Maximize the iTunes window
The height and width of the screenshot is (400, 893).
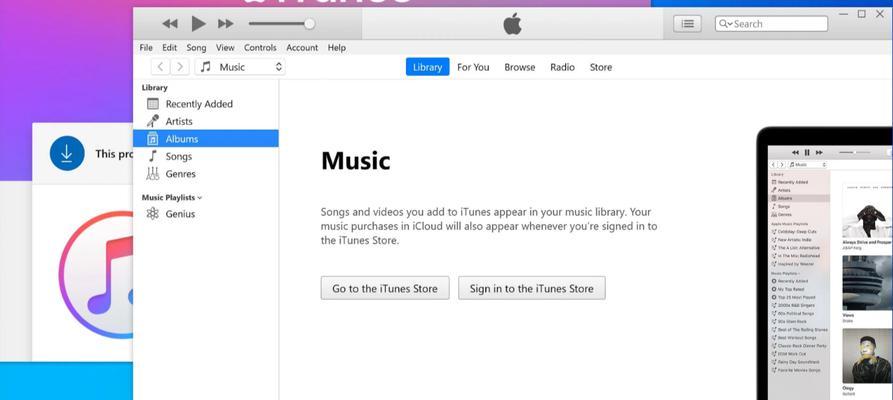tap(862, 14)
